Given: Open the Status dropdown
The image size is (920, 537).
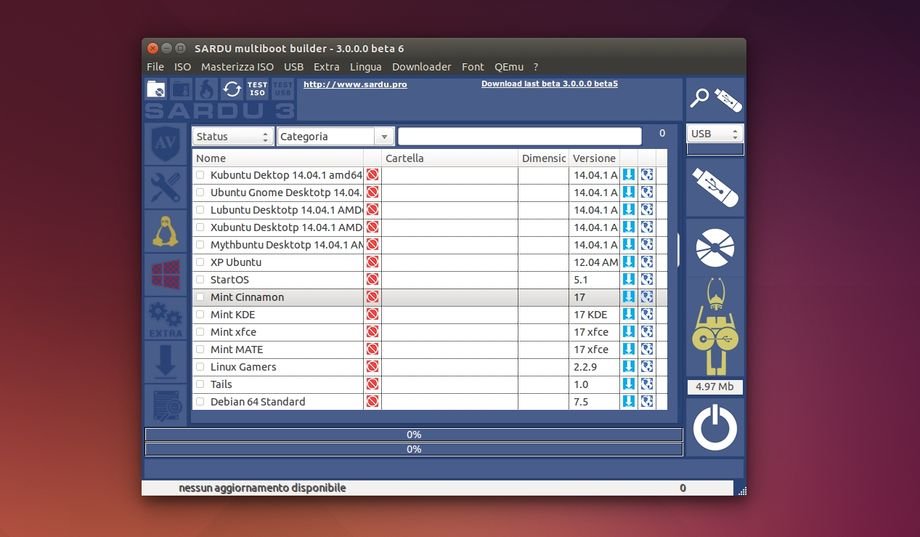Looking at the screenshot, I should pos(232,136).
